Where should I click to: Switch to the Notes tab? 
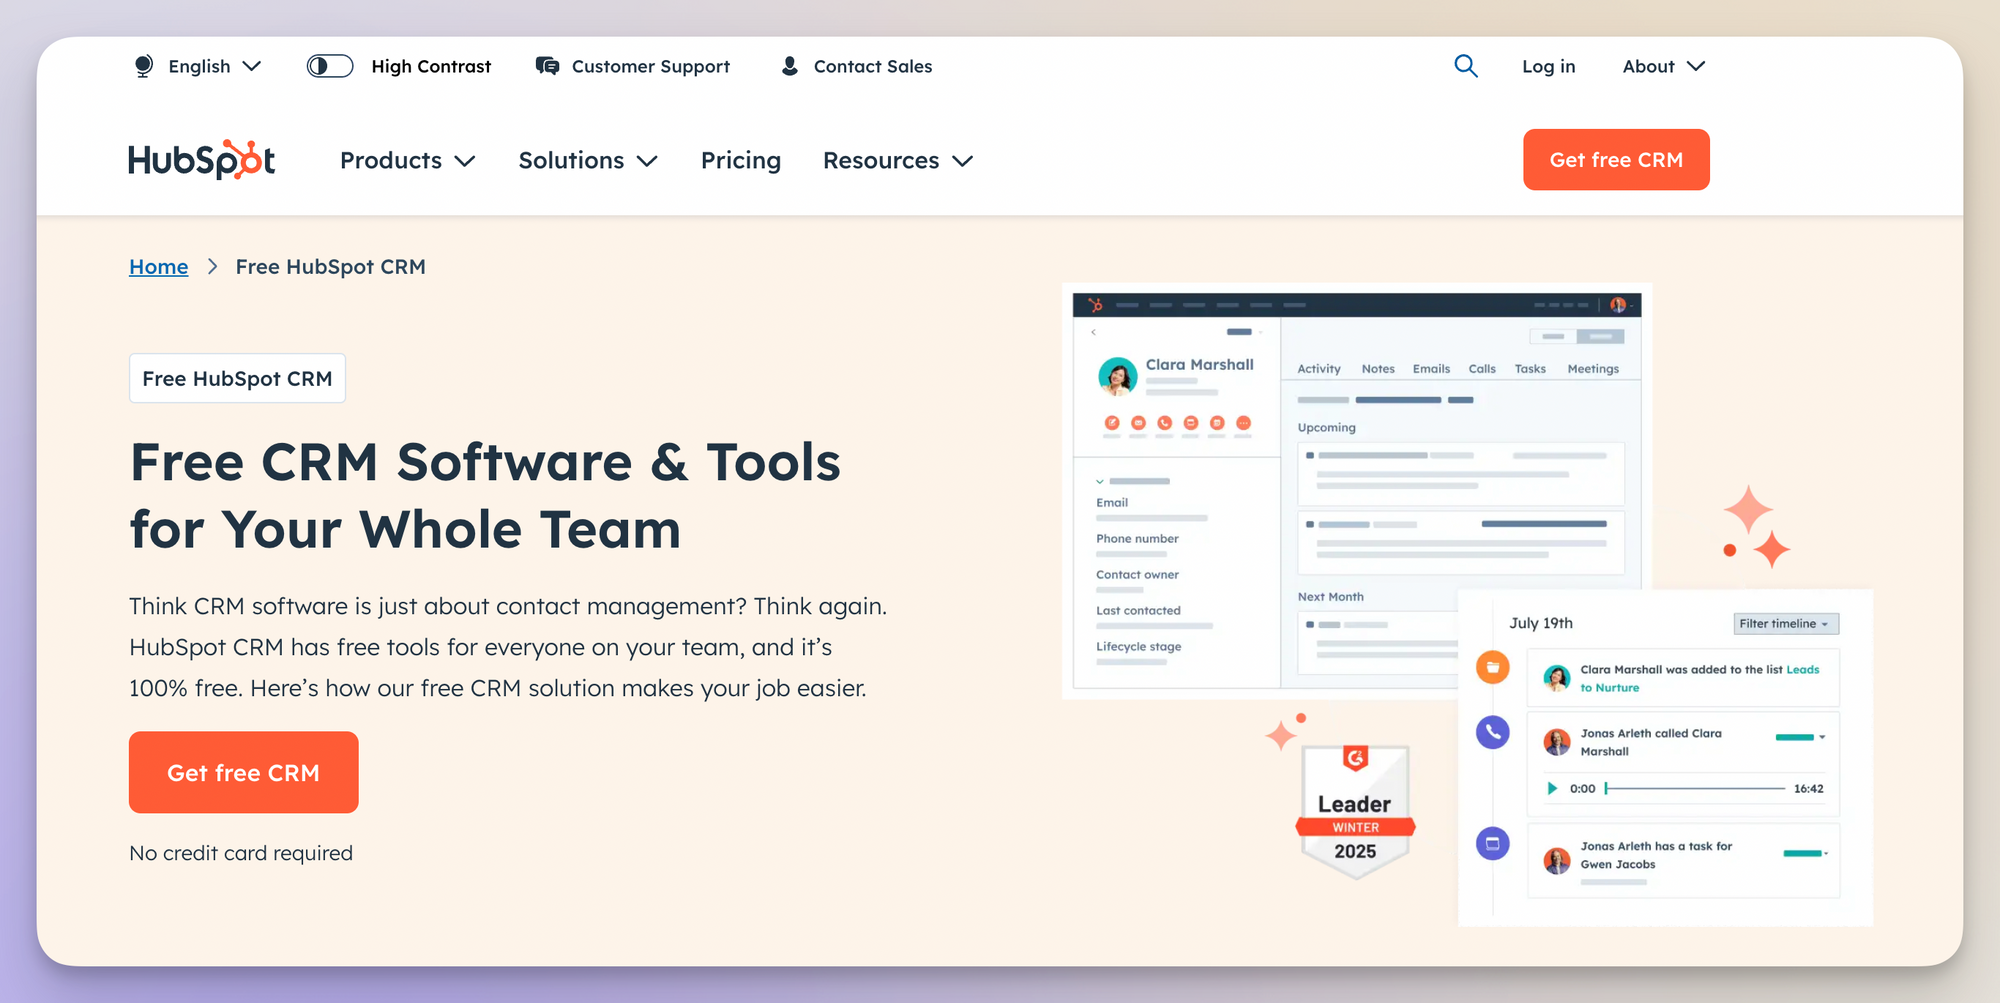pos(1378,369)
